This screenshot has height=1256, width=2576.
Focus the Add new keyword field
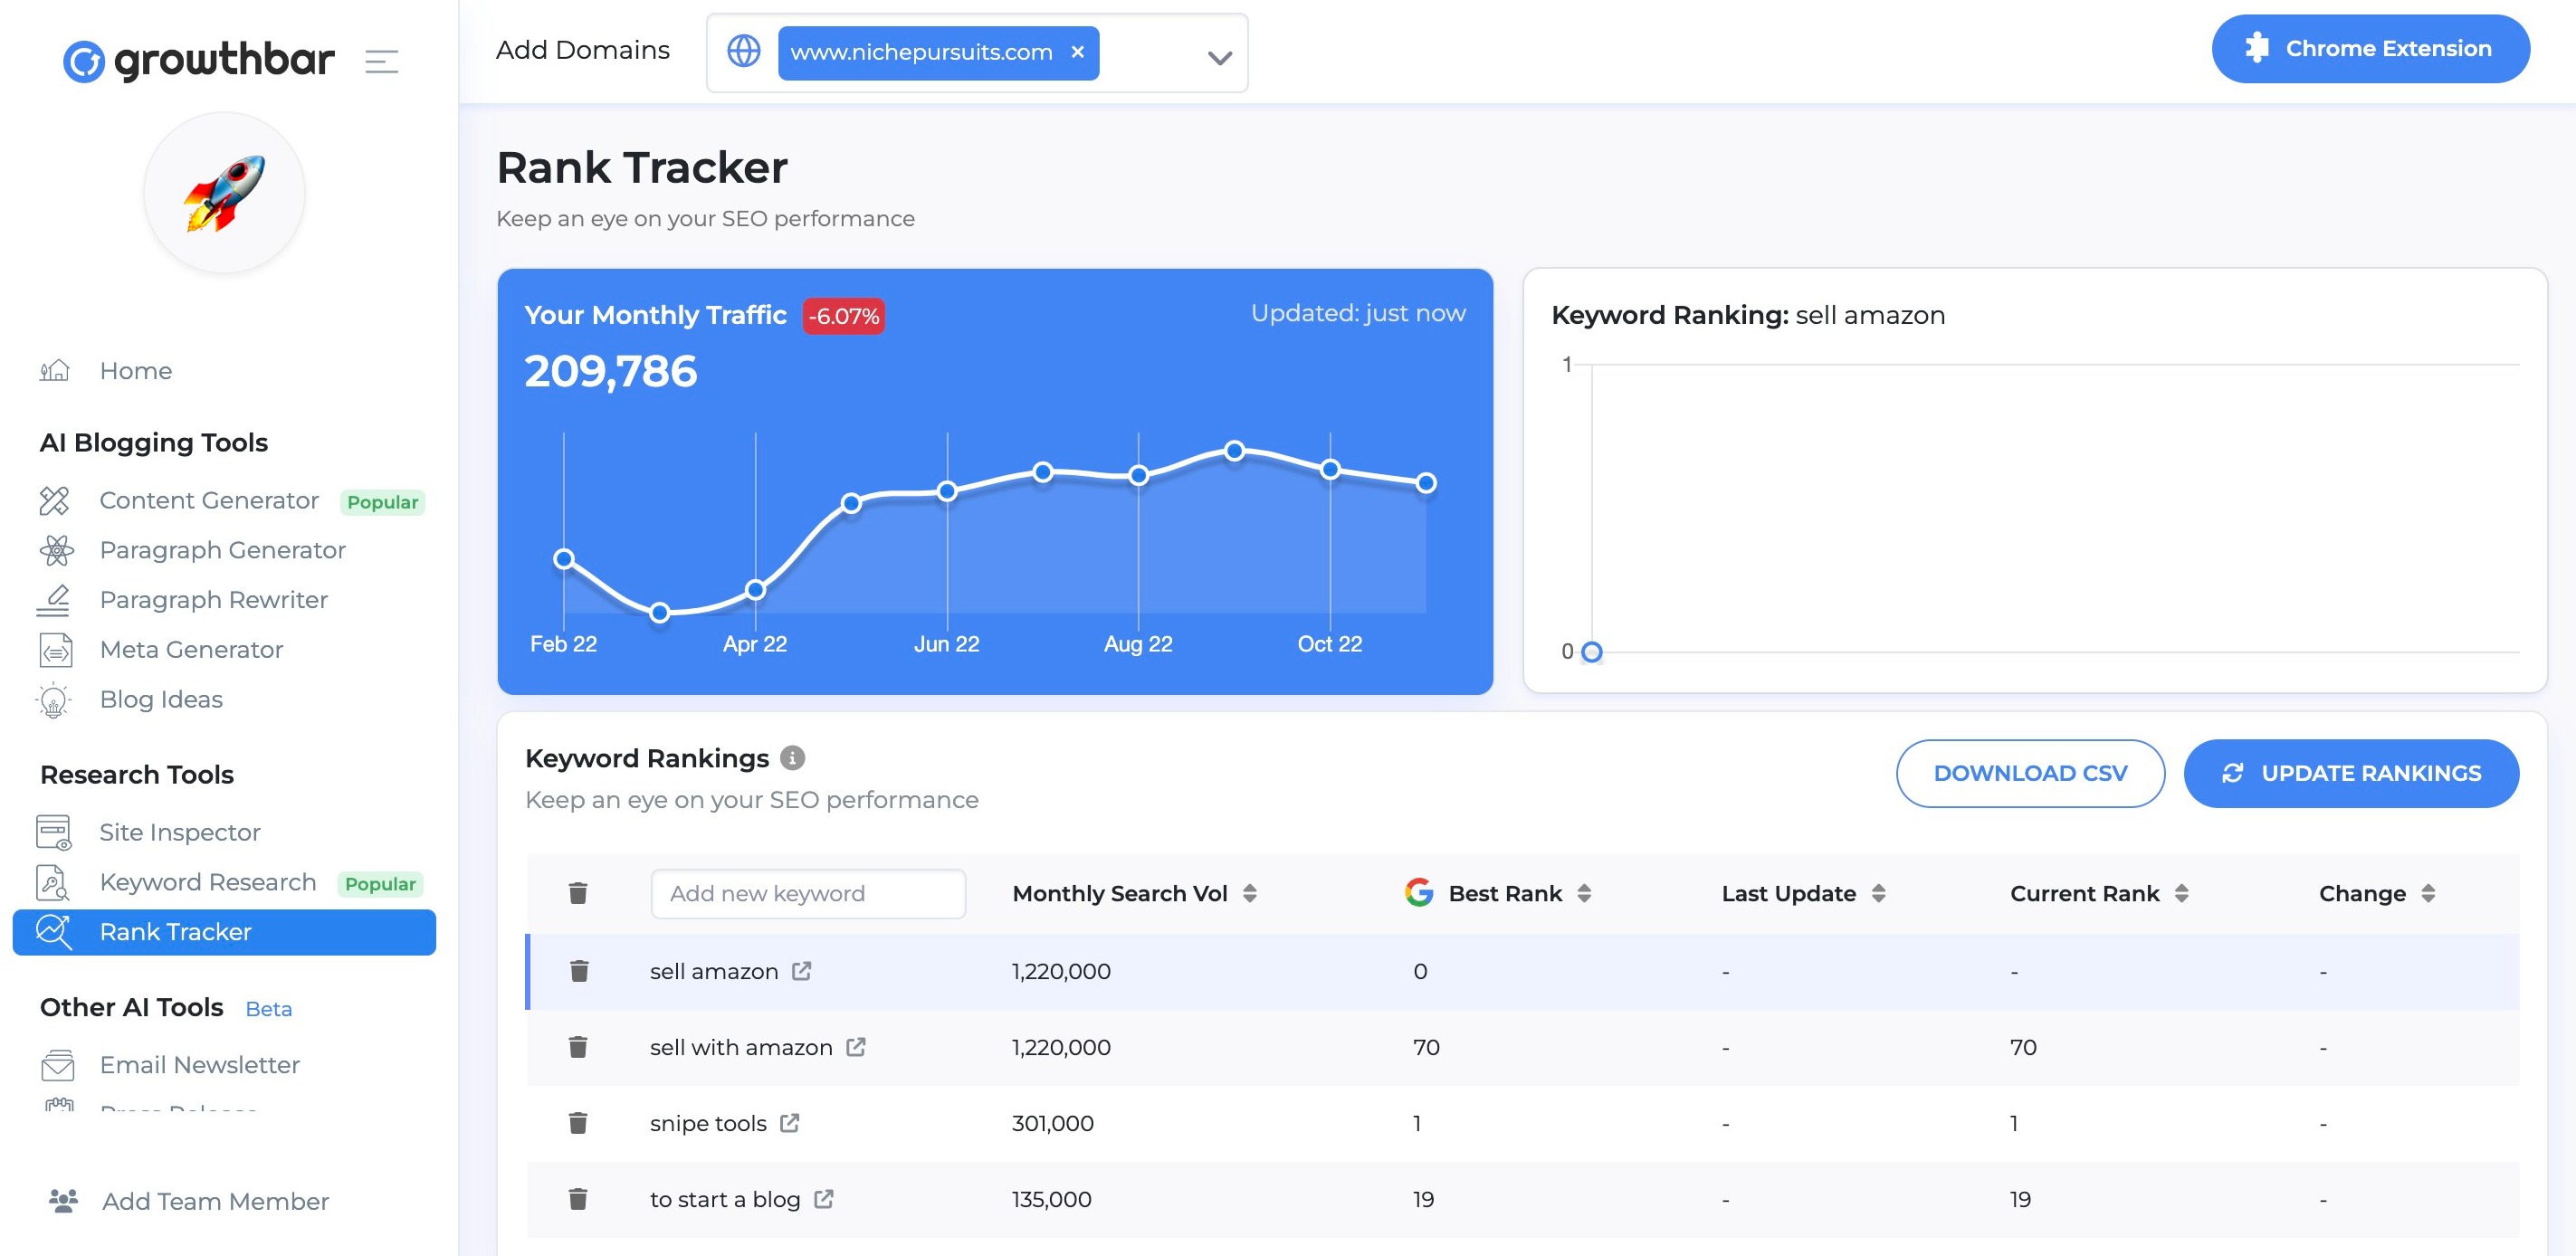tap(808, 893)
